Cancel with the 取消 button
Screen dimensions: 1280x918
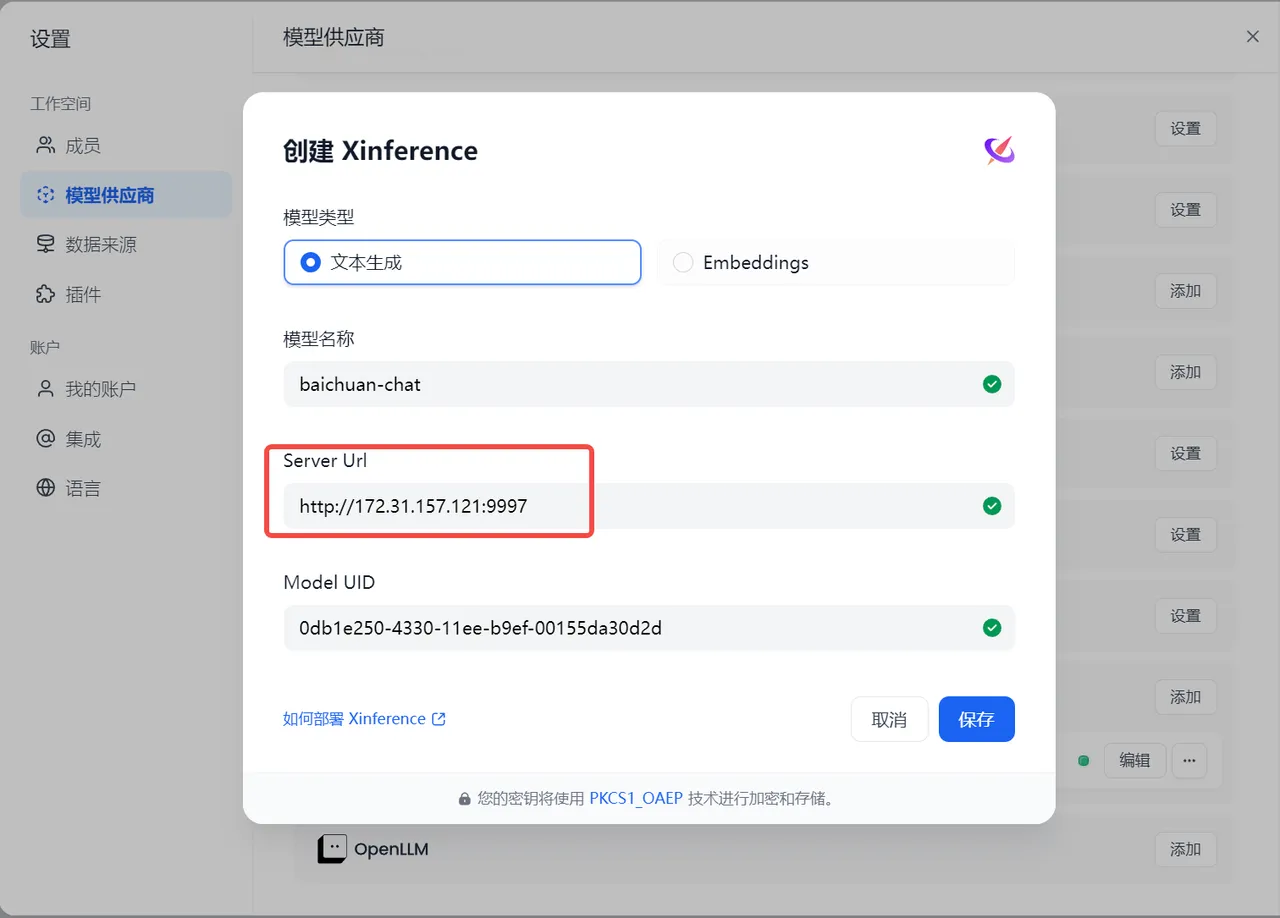point(889,719)
